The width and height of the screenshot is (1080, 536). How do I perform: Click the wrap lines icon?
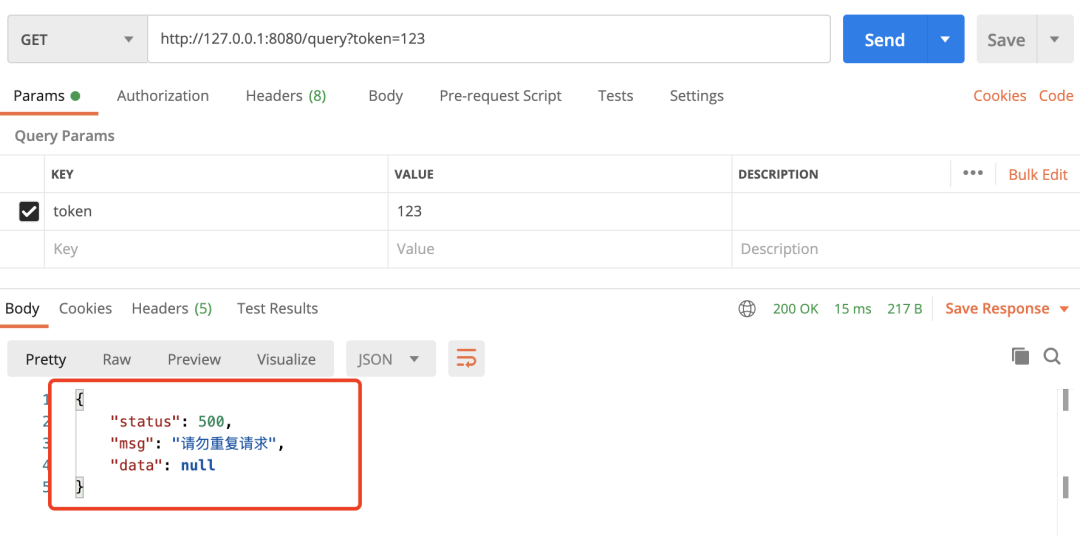[x=466, y=358]
